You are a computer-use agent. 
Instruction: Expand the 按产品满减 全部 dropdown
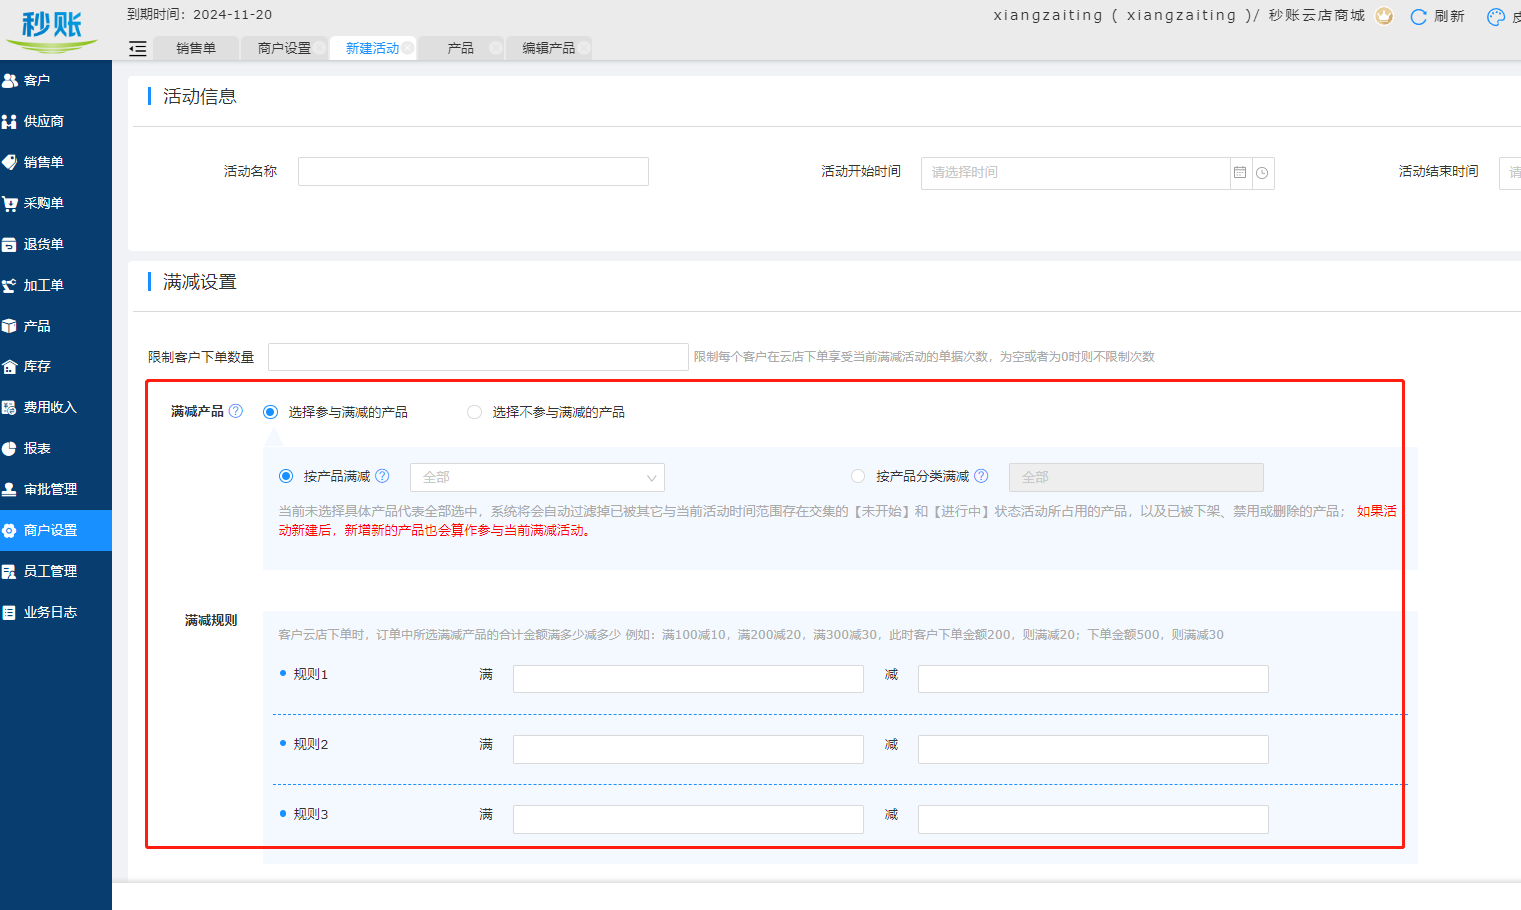[537, 477]
